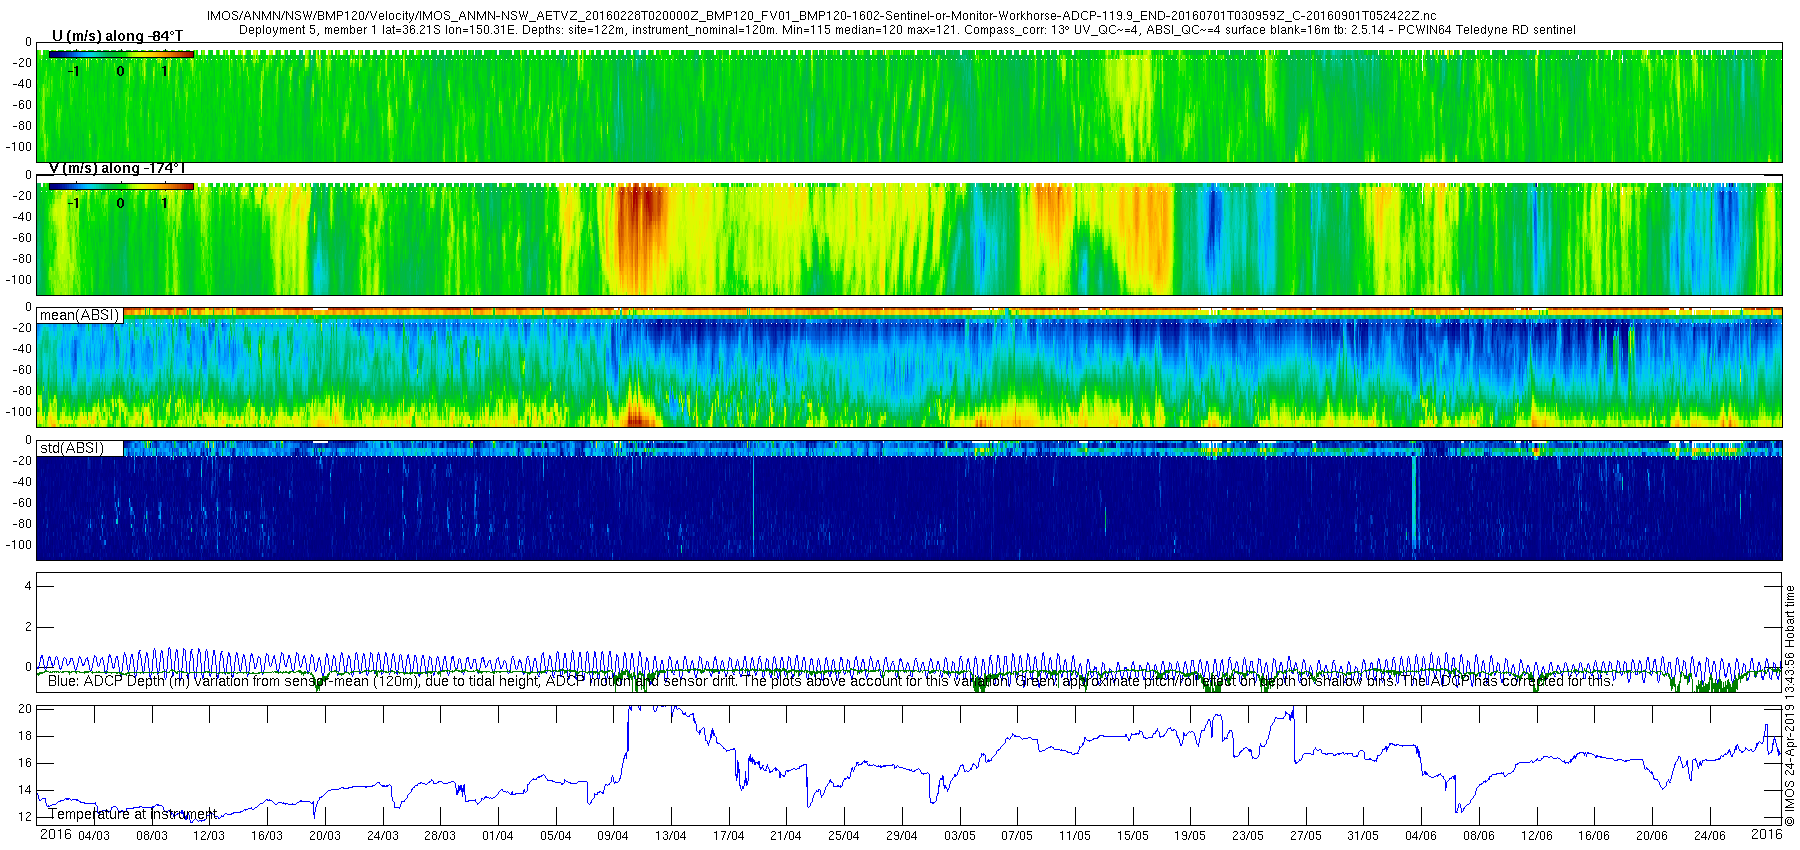1800x850 pixels.
Task: Click the 17/04 date tick label
Action: coord(729,836)
